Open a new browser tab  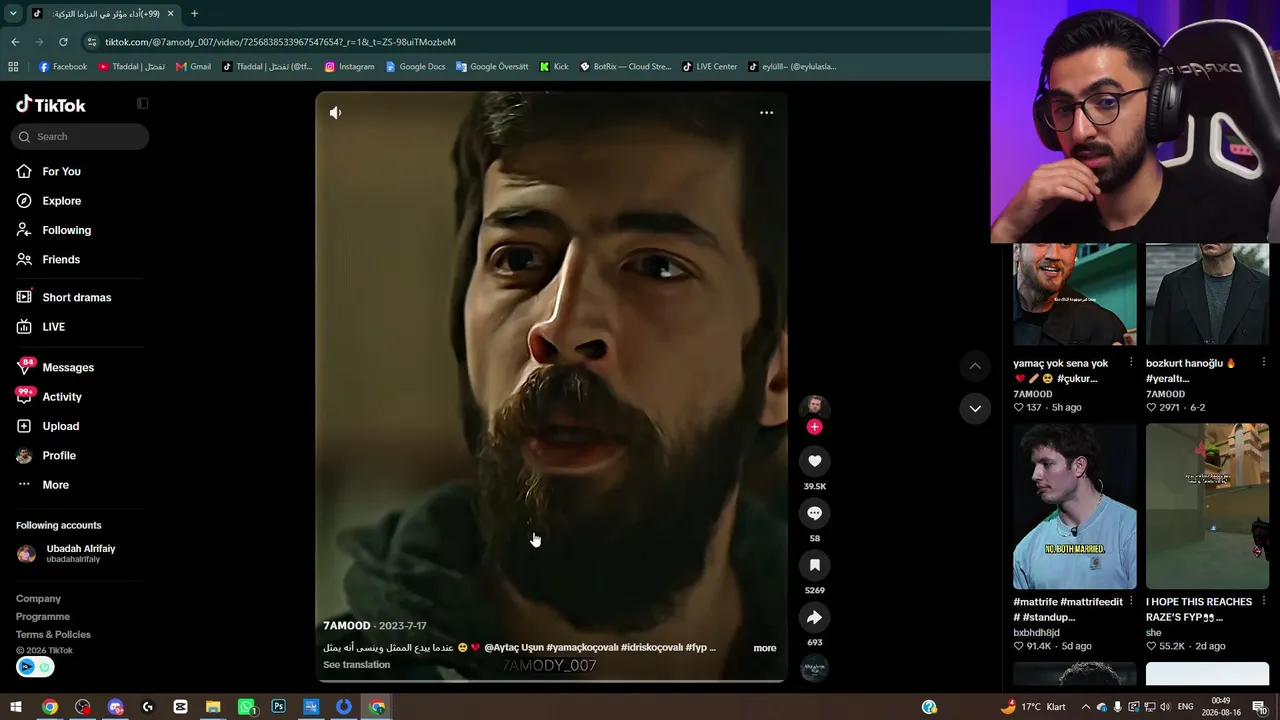click(x=194, y=14)
